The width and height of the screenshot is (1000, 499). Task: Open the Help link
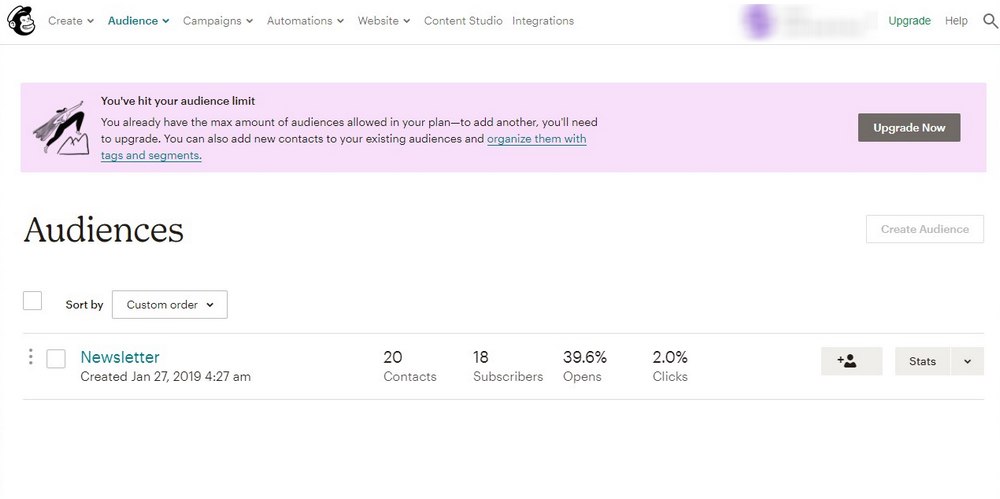coord(956,21)
